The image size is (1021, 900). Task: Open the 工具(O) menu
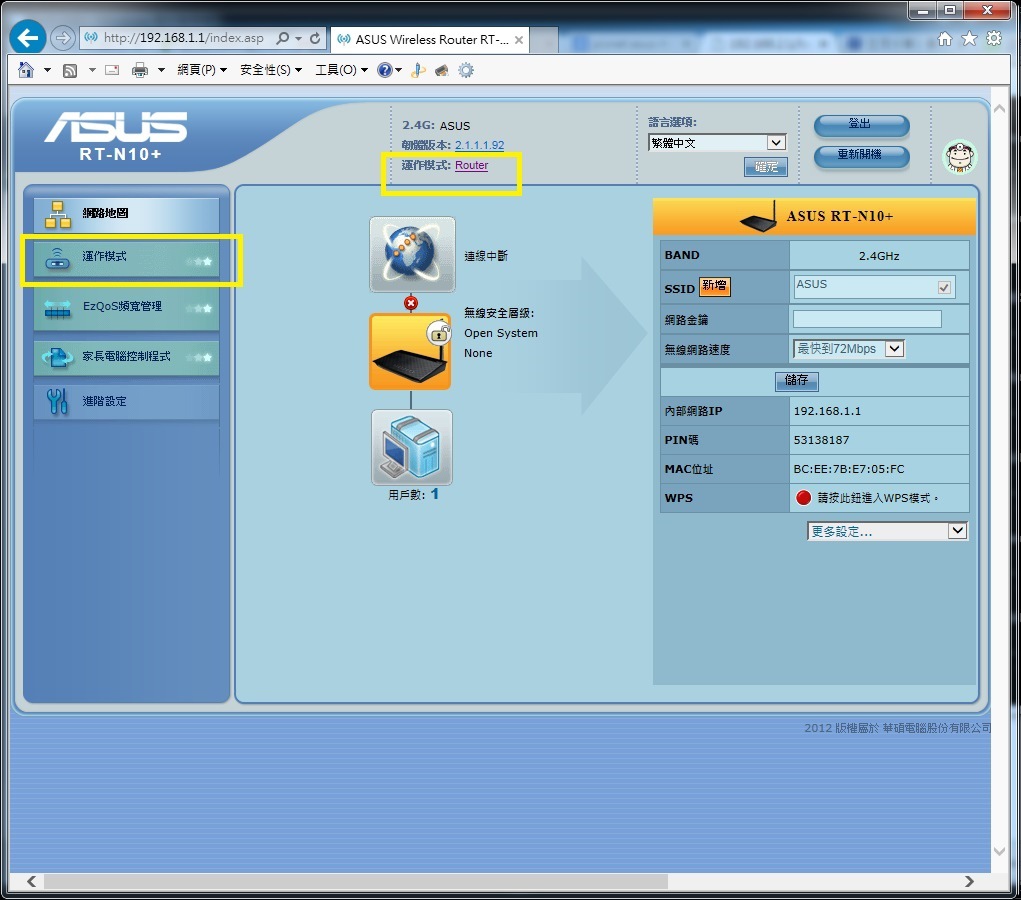point(341,70)
